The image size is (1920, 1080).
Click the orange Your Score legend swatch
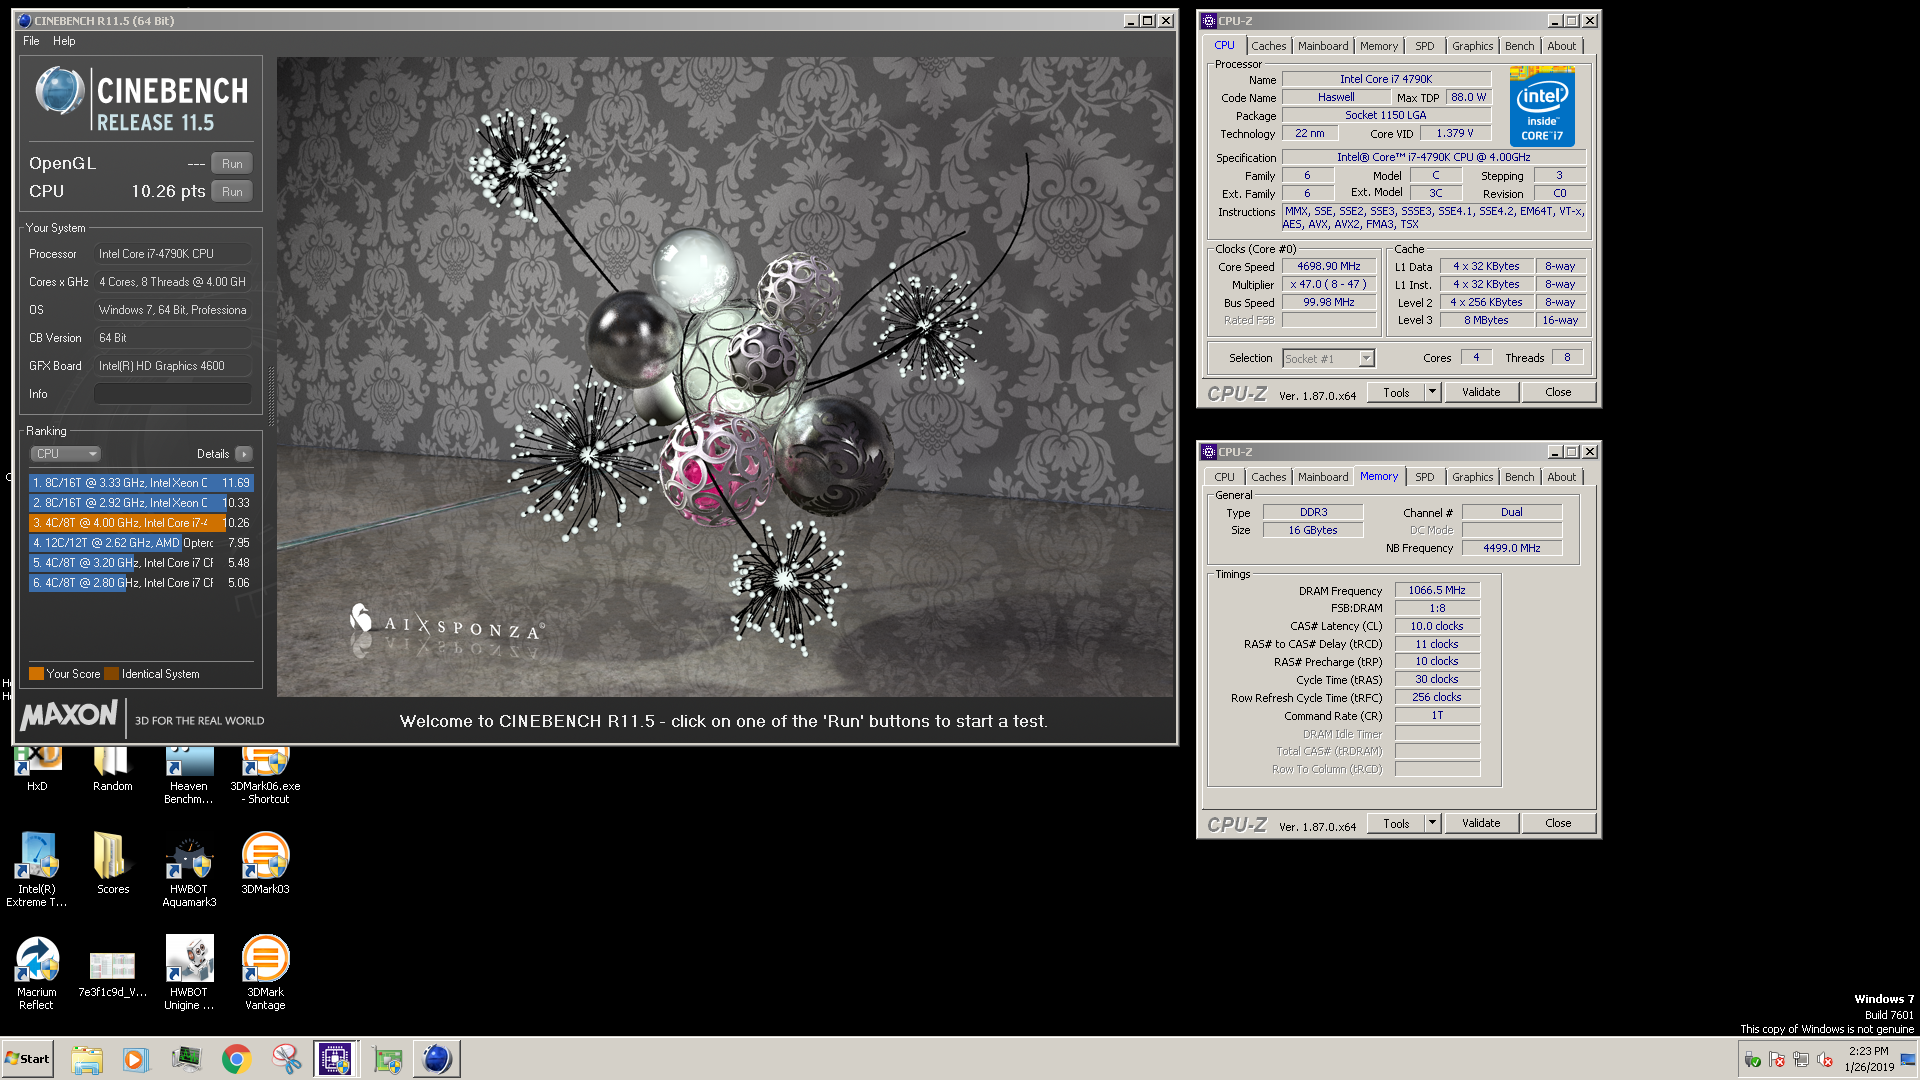[x=36, y=674]
